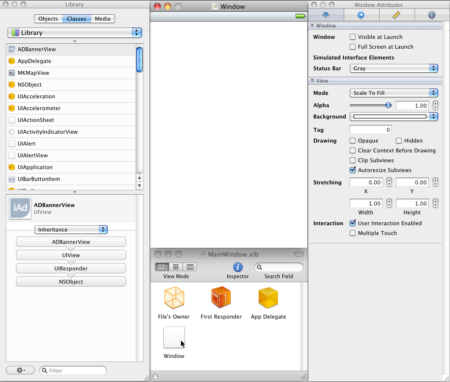450x382 pixels.
Task: Click the gear action button in Library
Action: click(x=20, y=370)
